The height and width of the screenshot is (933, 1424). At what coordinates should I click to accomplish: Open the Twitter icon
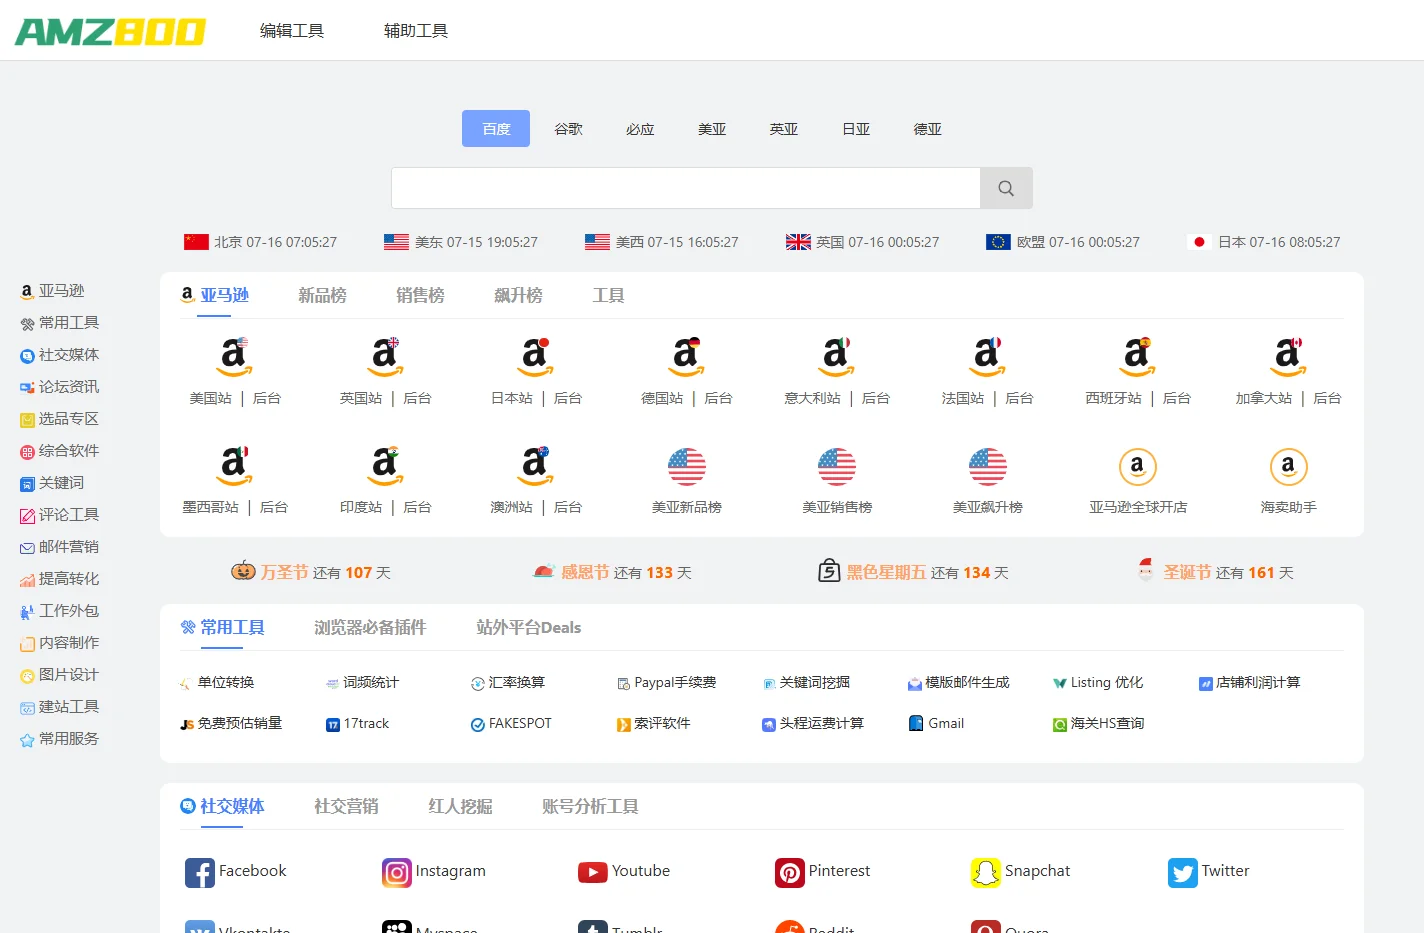tap(1183, 873)
